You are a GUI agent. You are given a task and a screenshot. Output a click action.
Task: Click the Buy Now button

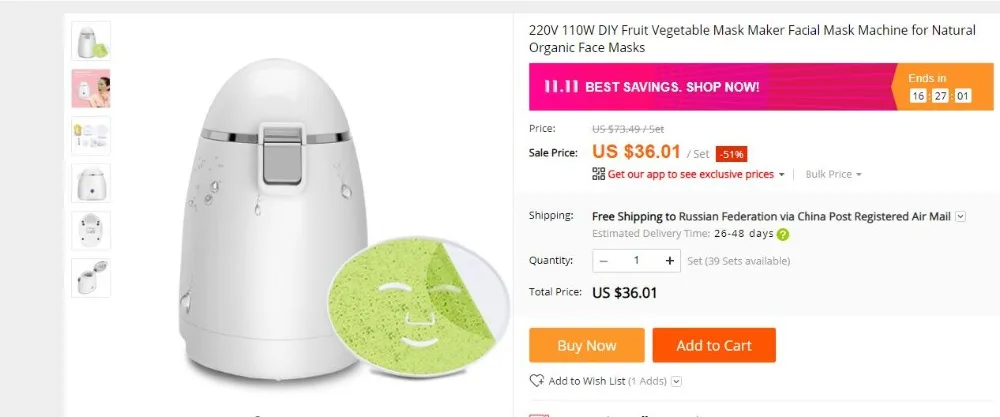[x=587, y=345]
